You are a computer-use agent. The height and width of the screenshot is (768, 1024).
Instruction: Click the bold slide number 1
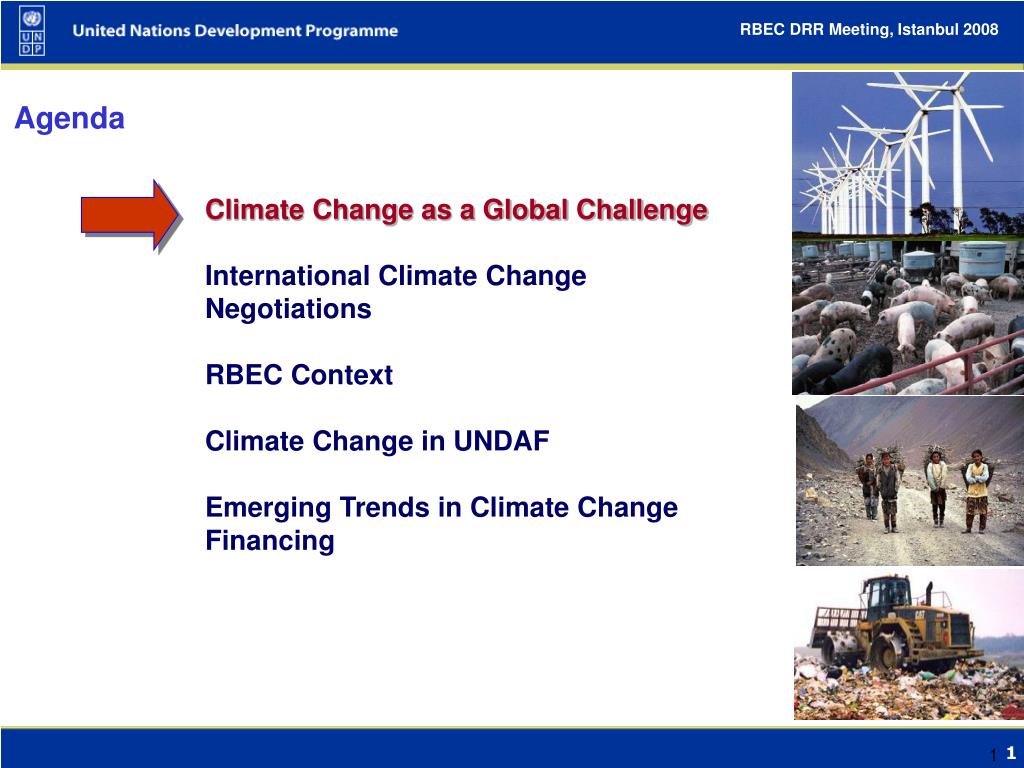(x=1011, y=752)
